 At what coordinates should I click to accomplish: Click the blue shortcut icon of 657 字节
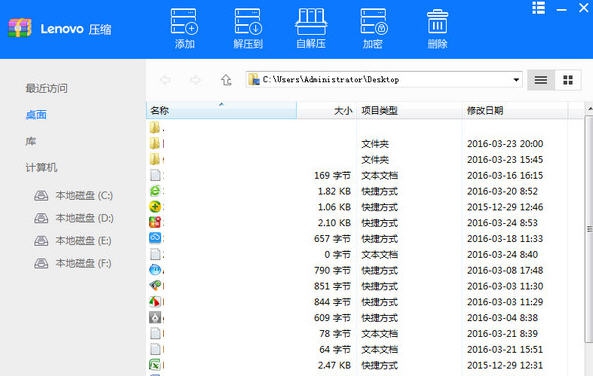[x=155, y=238]
